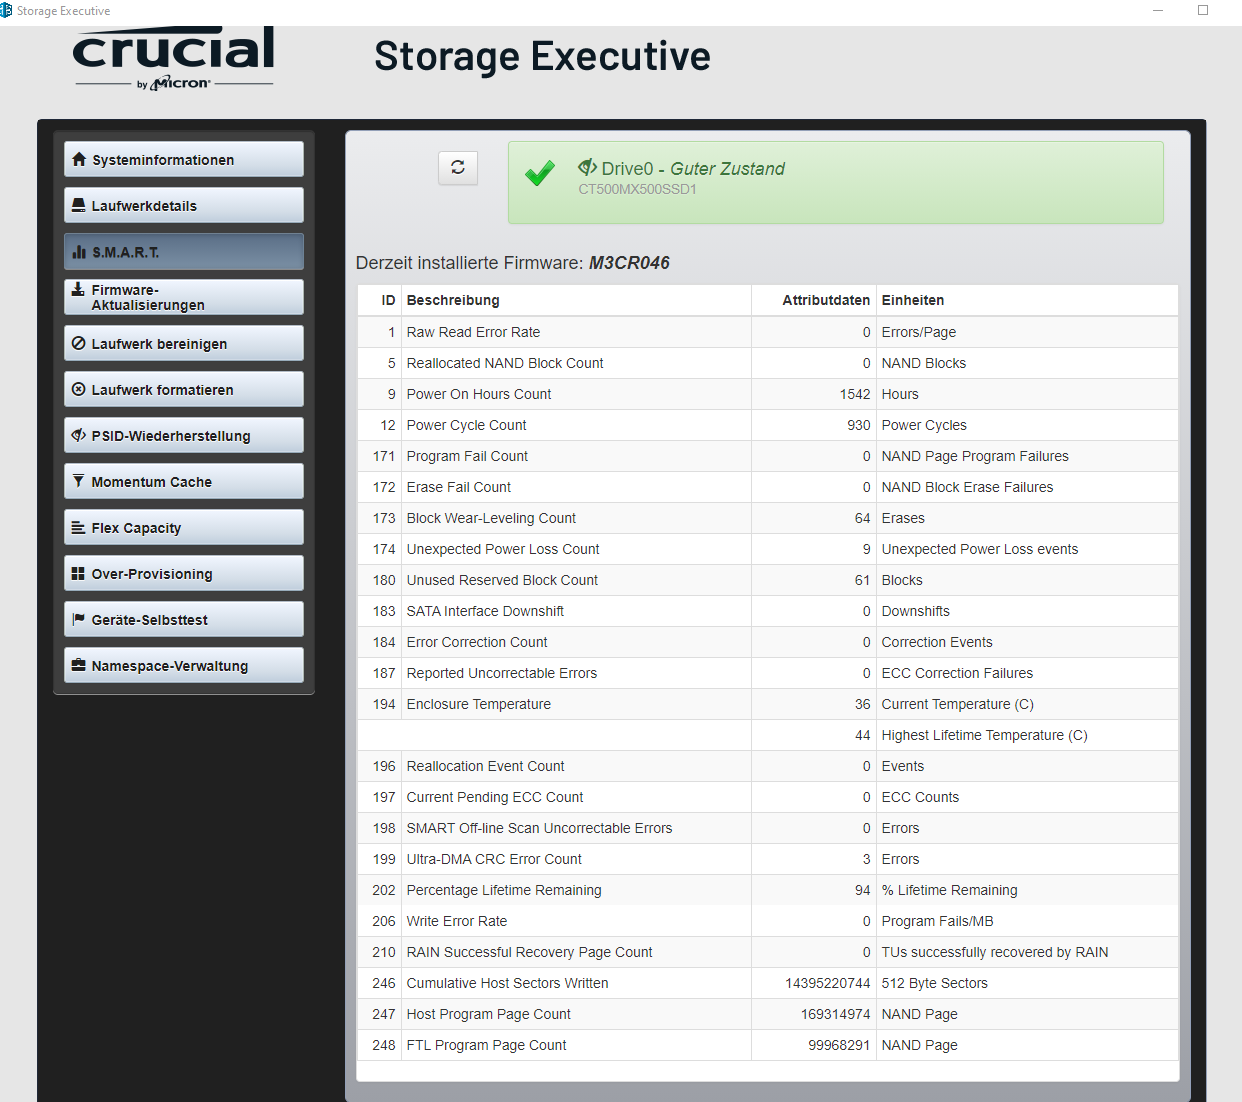Click the bar chart icon beside S.M.A.R.T.
The width and height of the screenshot is (1242, 1102).
click(79, 252)
